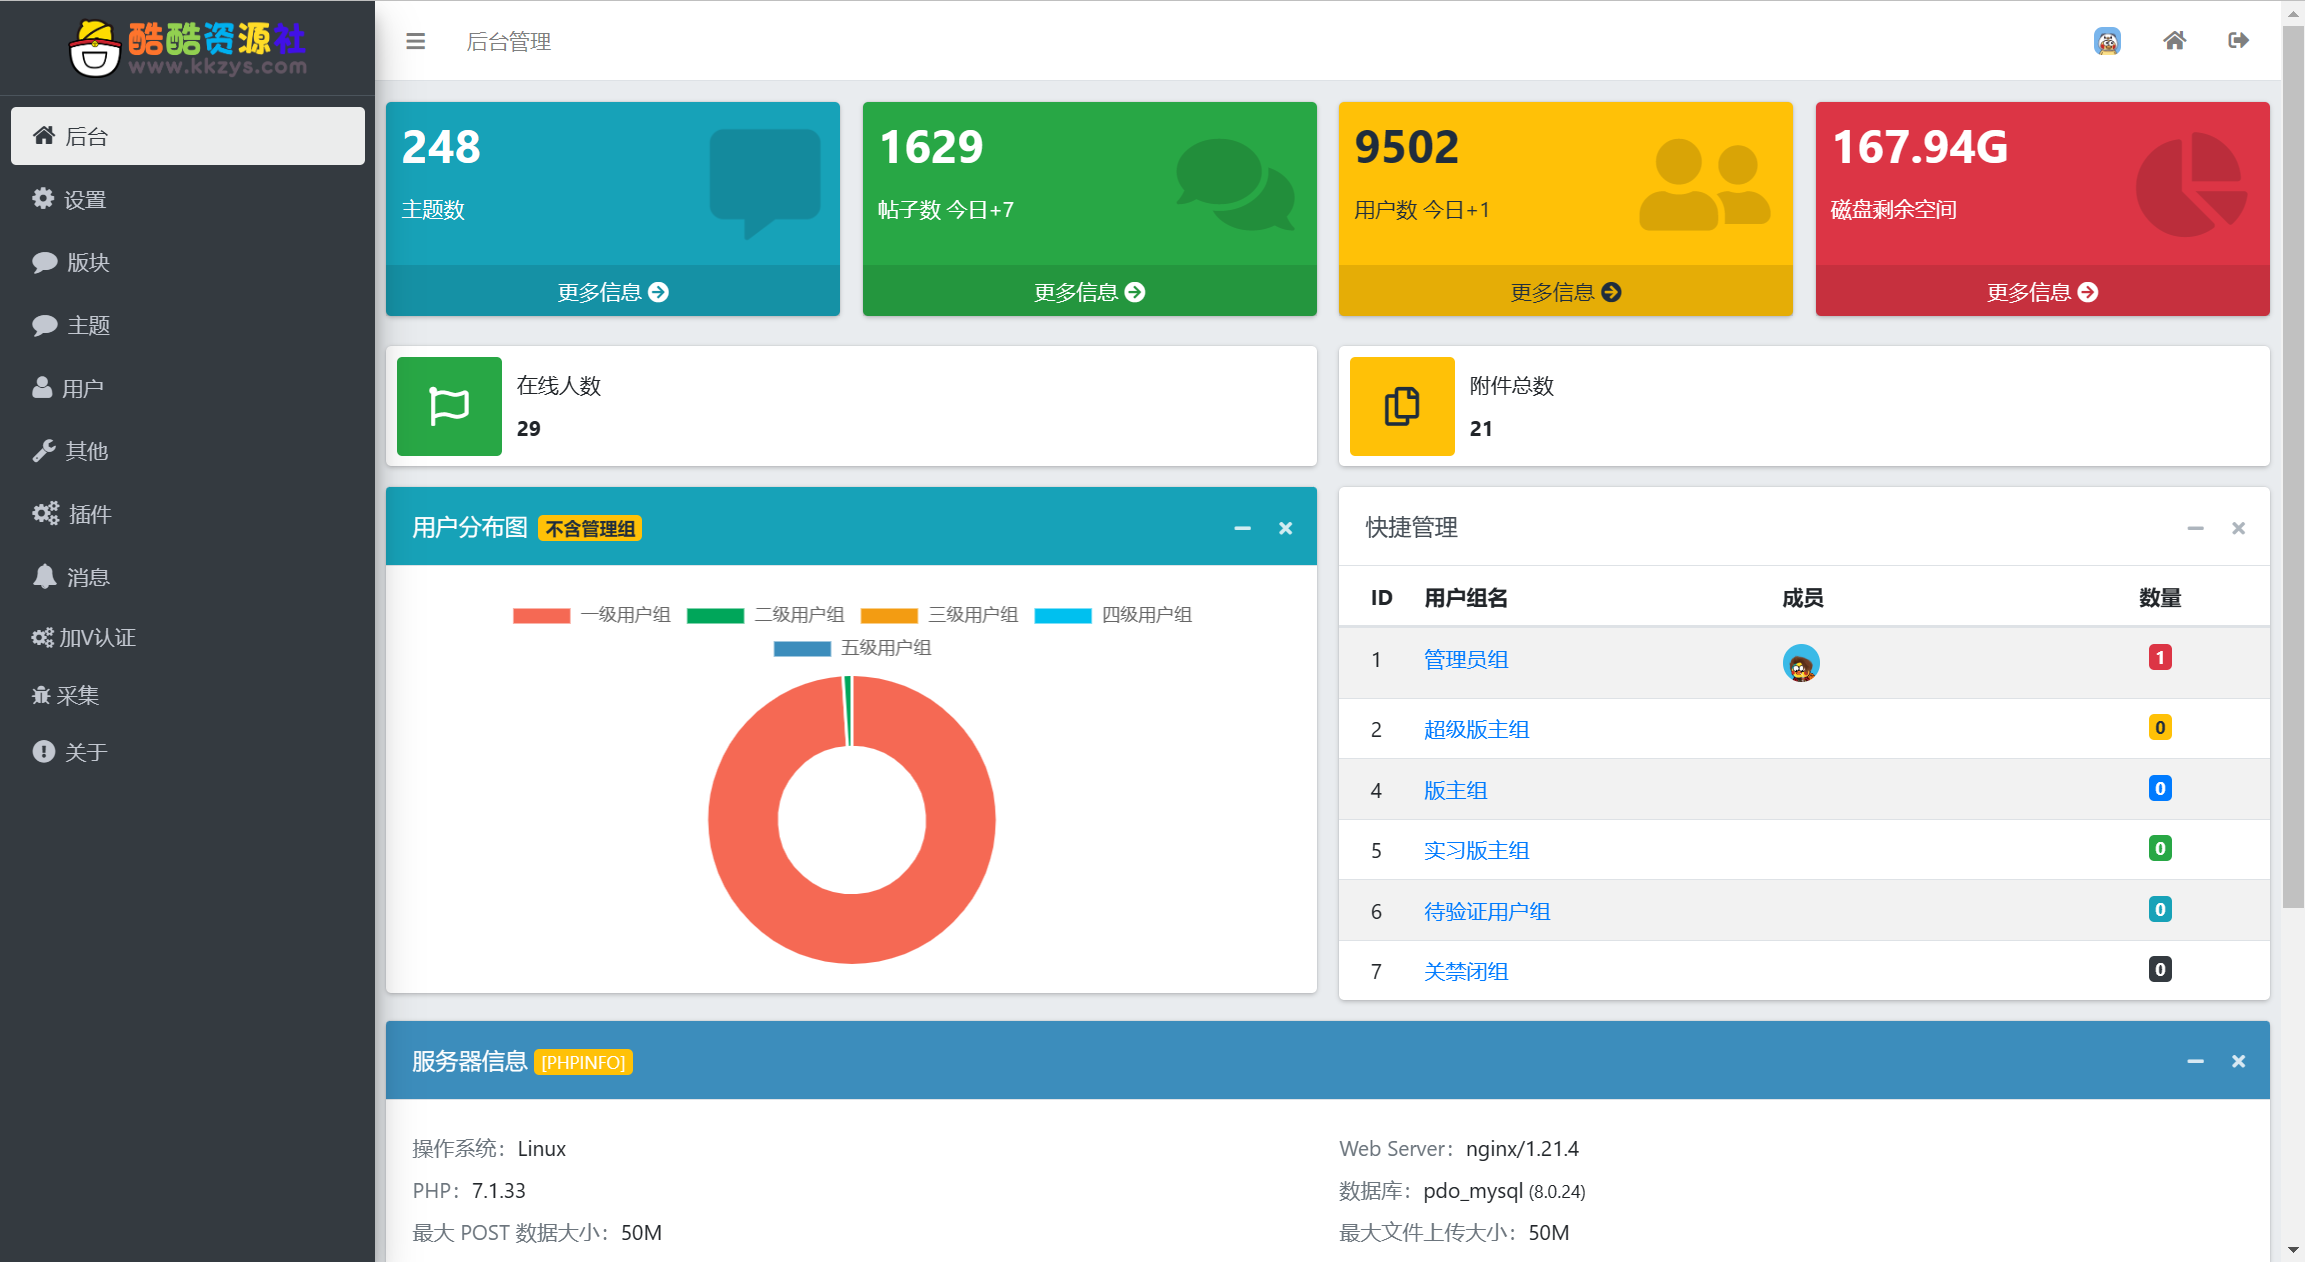
Task: Collapse the 快捷管理 panel
Action: point(2195,528)
